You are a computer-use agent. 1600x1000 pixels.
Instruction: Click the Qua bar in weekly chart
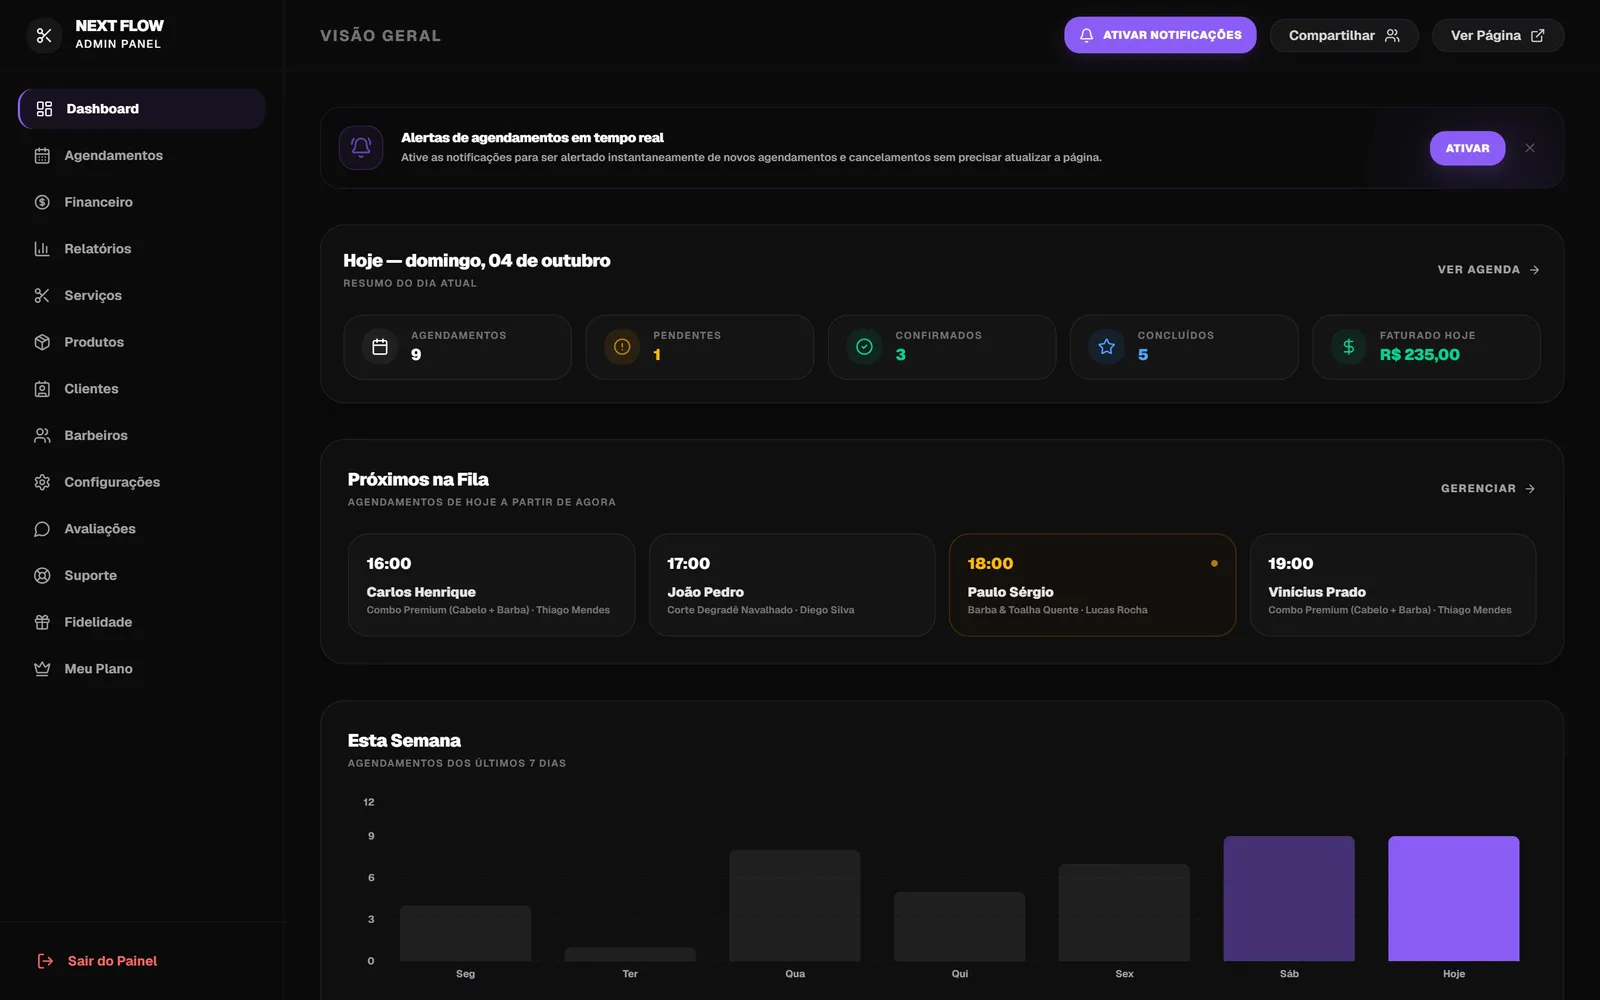(x=795, y=906)
